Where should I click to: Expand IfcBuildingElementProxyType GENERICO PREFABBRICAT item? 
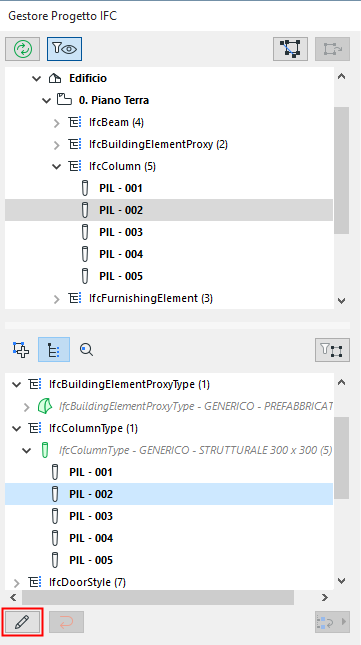(x=27, y=408)
